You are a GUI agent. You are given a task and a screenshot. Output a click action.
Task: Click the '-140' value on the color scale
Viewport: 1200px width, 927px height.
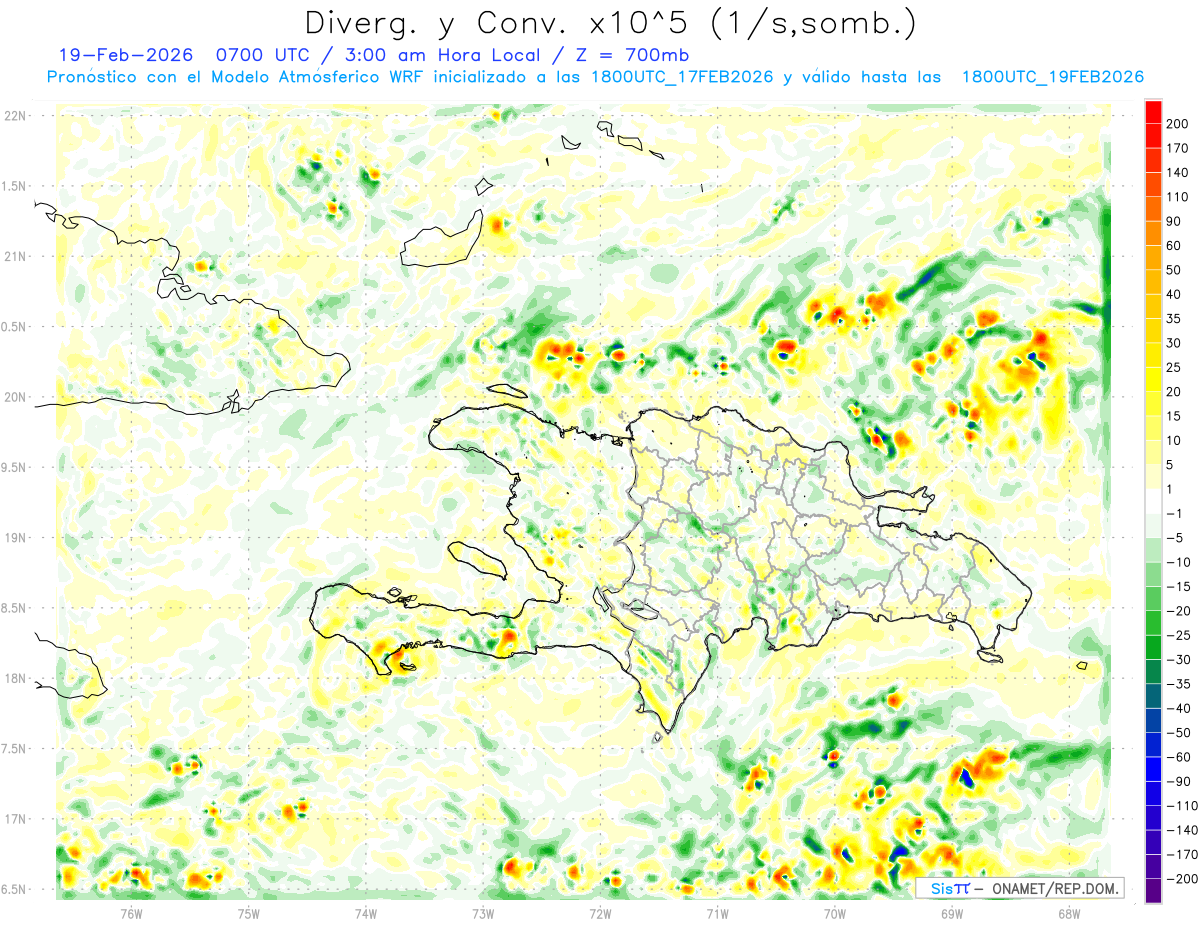pos(1181,830)
